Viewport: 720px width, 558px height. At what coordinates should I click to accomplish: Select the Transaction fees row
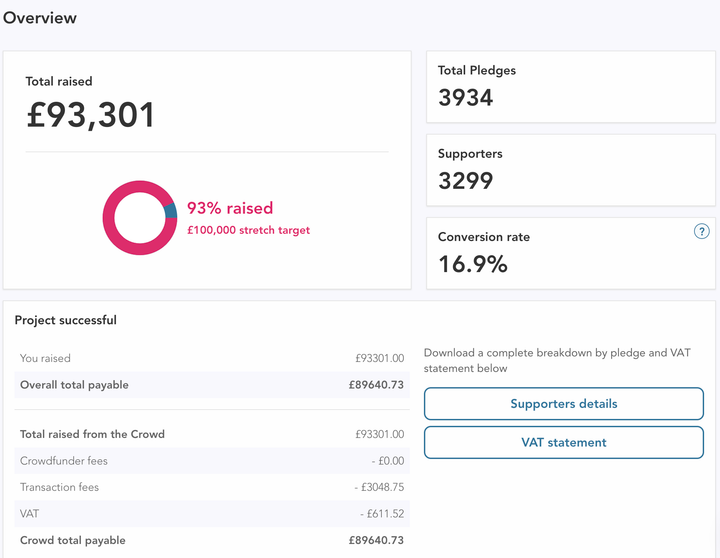(212, 487)
